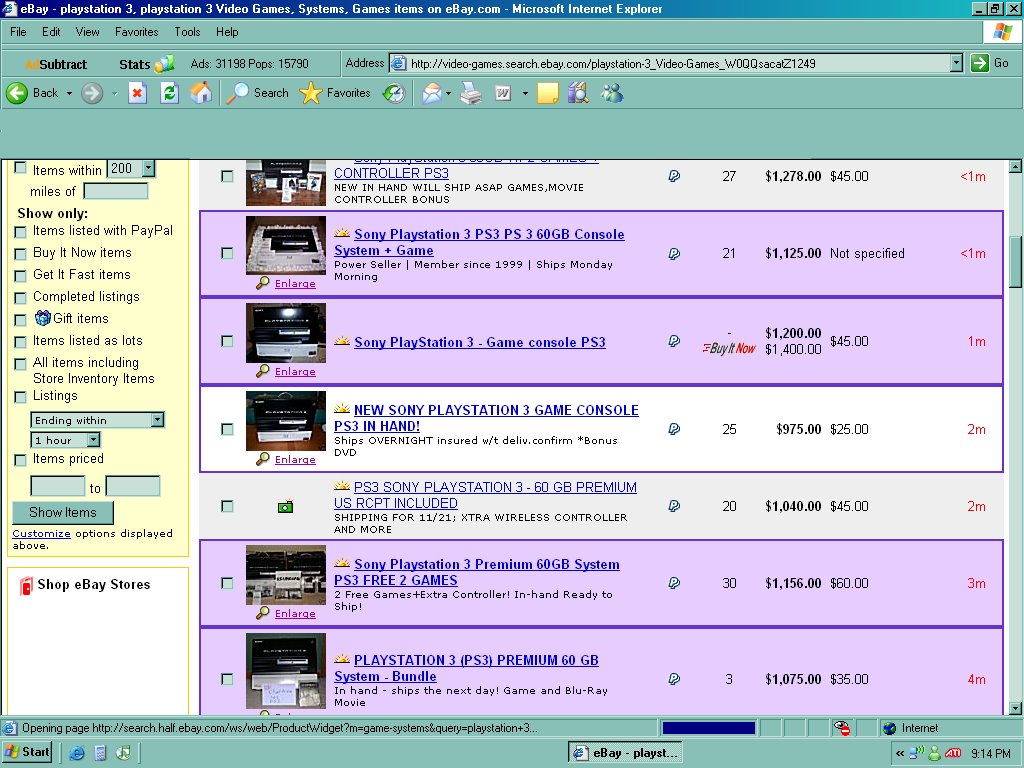Expand the Address bar history dropdown
Viewport: 1024px width, 768px height.
coord(957,63)
